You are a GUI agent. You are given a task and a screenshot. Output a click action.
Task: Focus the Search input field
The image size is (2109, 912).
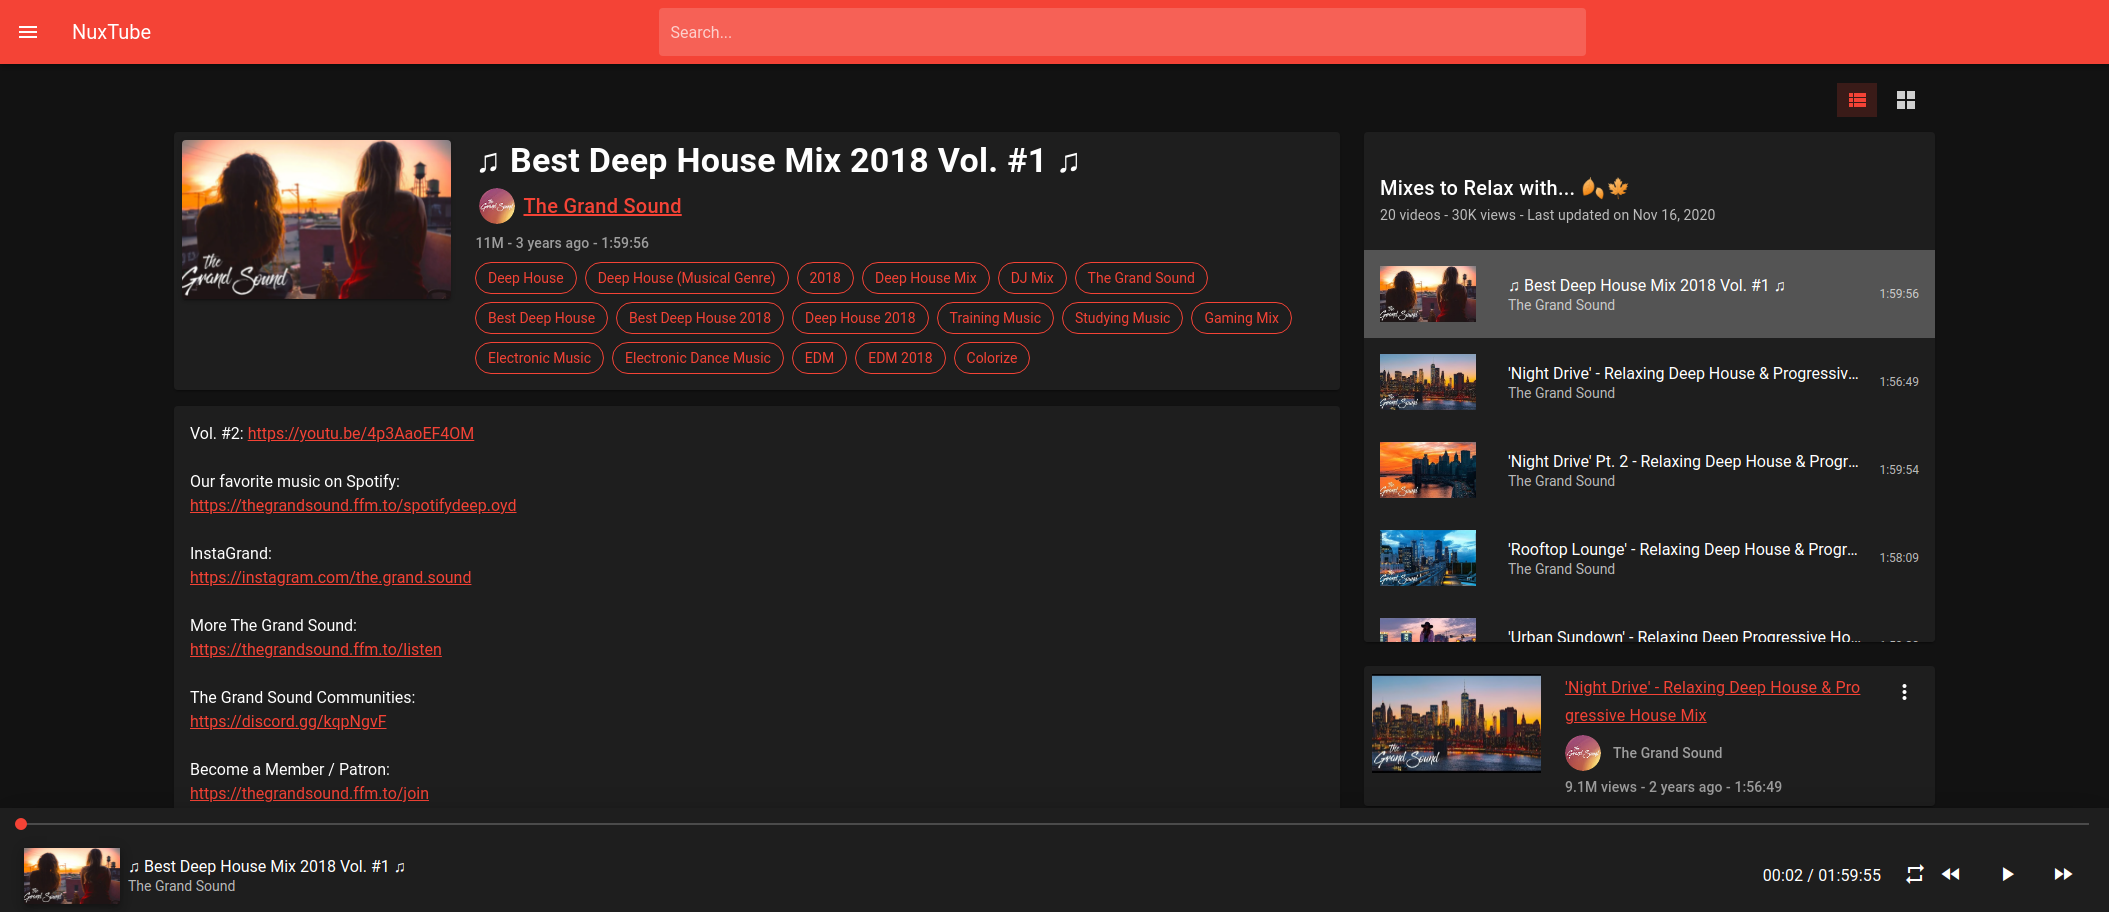point(1122,32)
